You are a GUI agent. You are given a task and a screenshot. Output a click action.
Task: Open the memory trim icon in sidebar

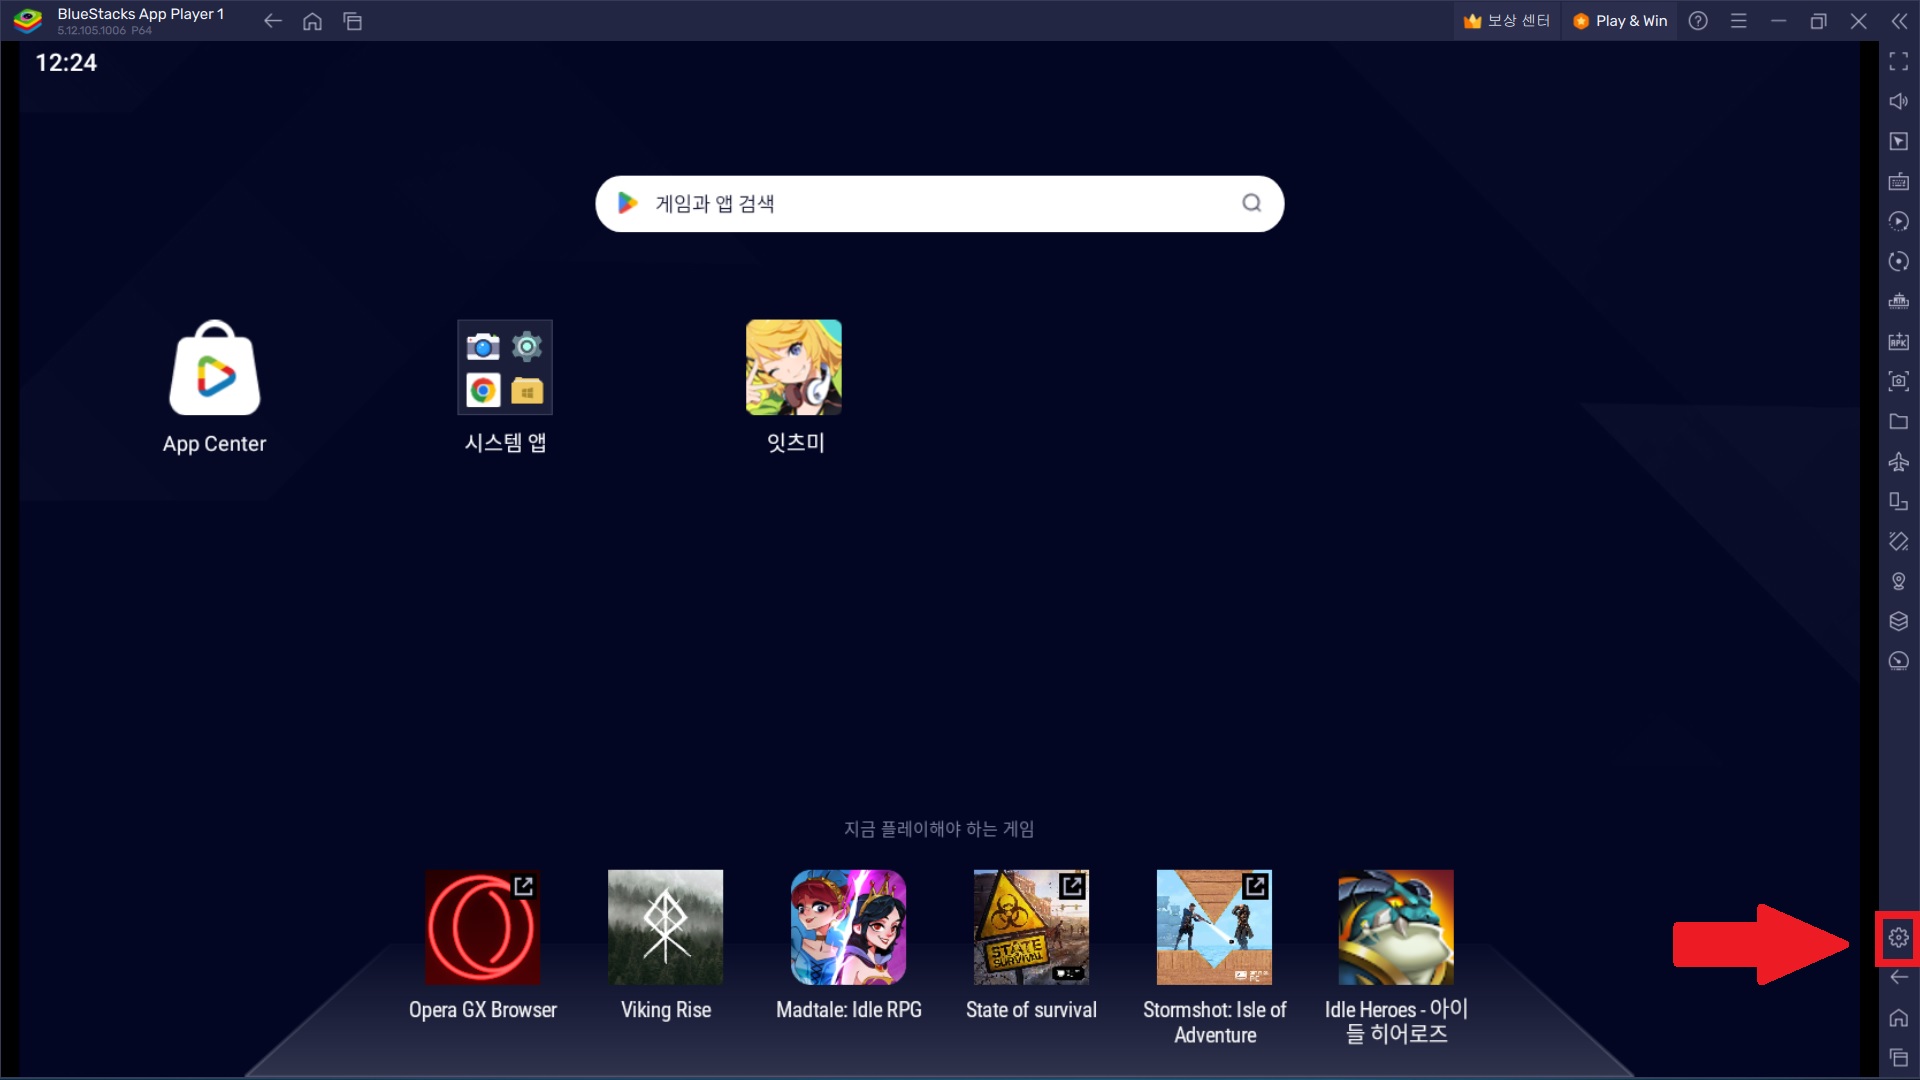click(x=1899, y=302)
